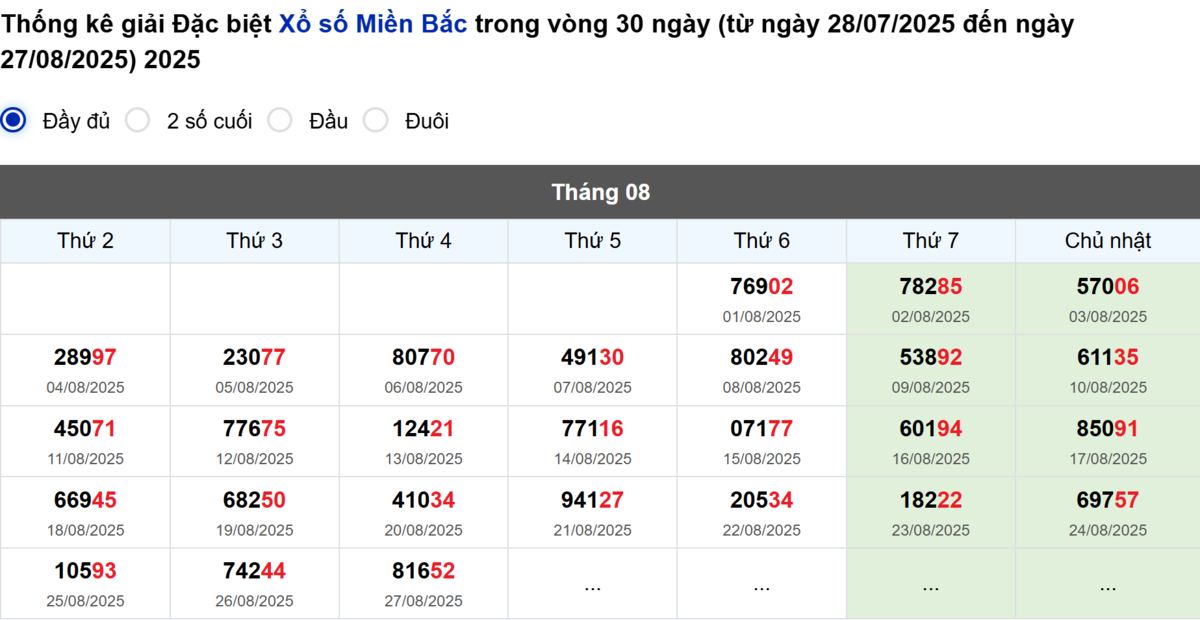Image resolution: width=1200 pixels, height=620 pixels.
Task: Select result 20534 dated 22/08/2025
Action: [761, 500]
